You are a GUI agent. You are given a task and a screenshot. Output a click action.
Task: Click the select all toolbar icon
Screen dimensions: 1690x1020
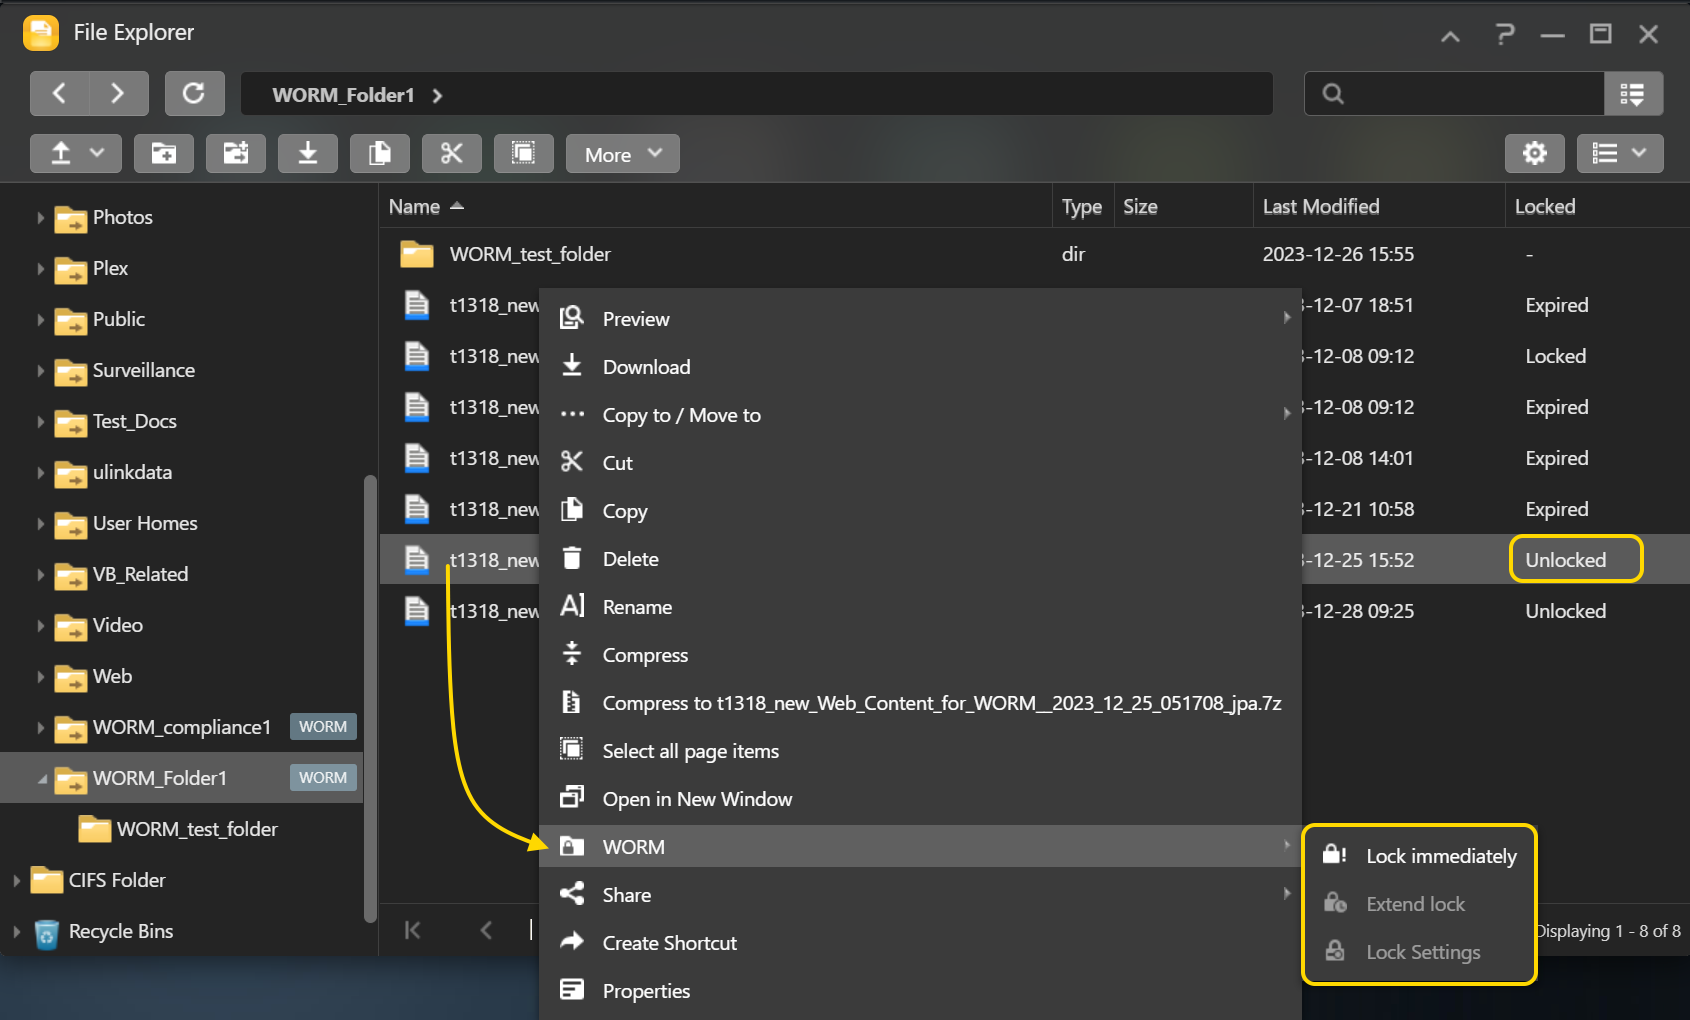coord(524,154)
